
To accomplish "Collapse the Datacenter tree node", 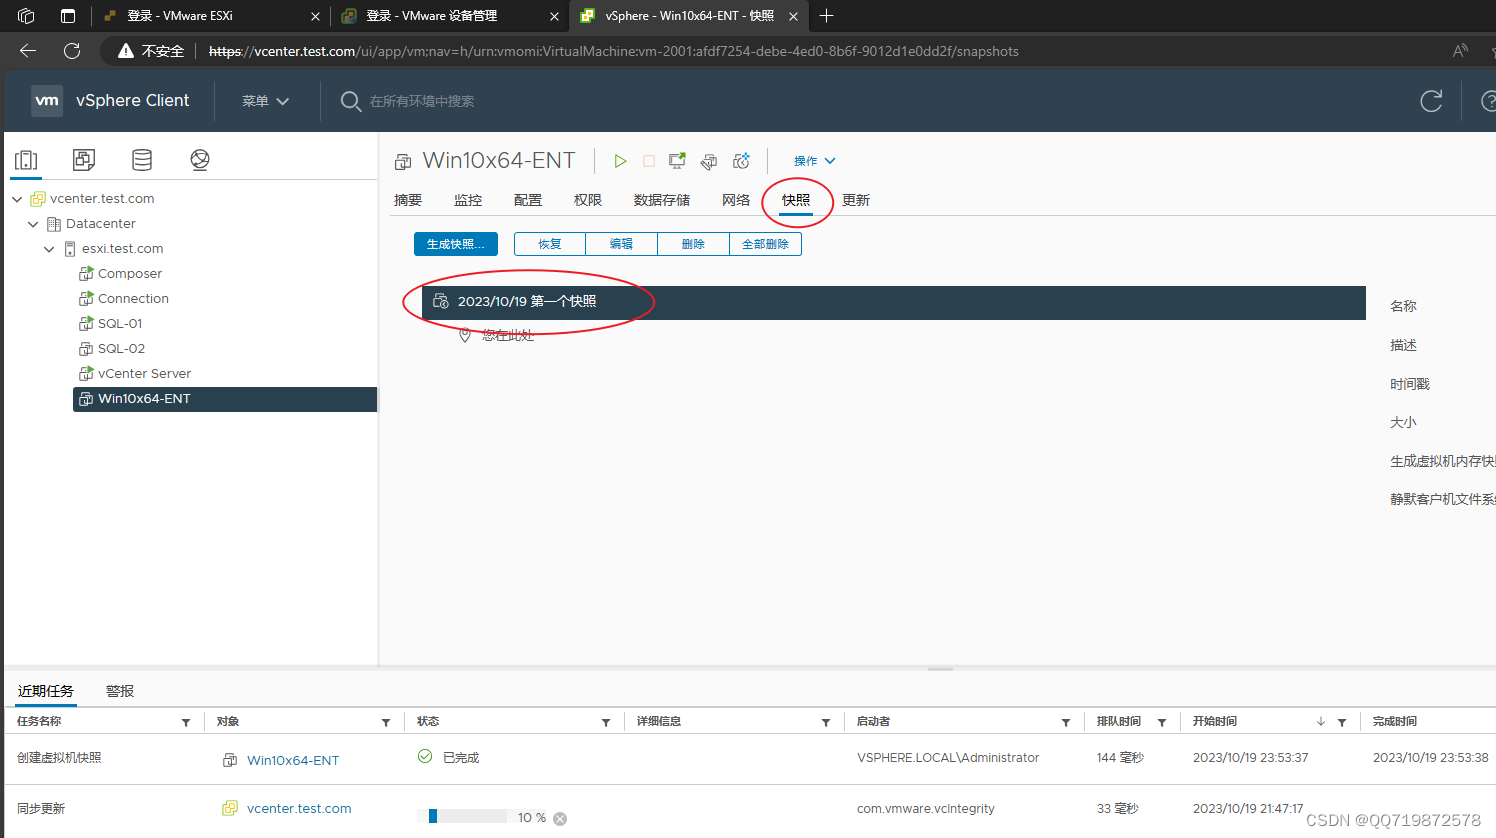I will coord(33,224).
